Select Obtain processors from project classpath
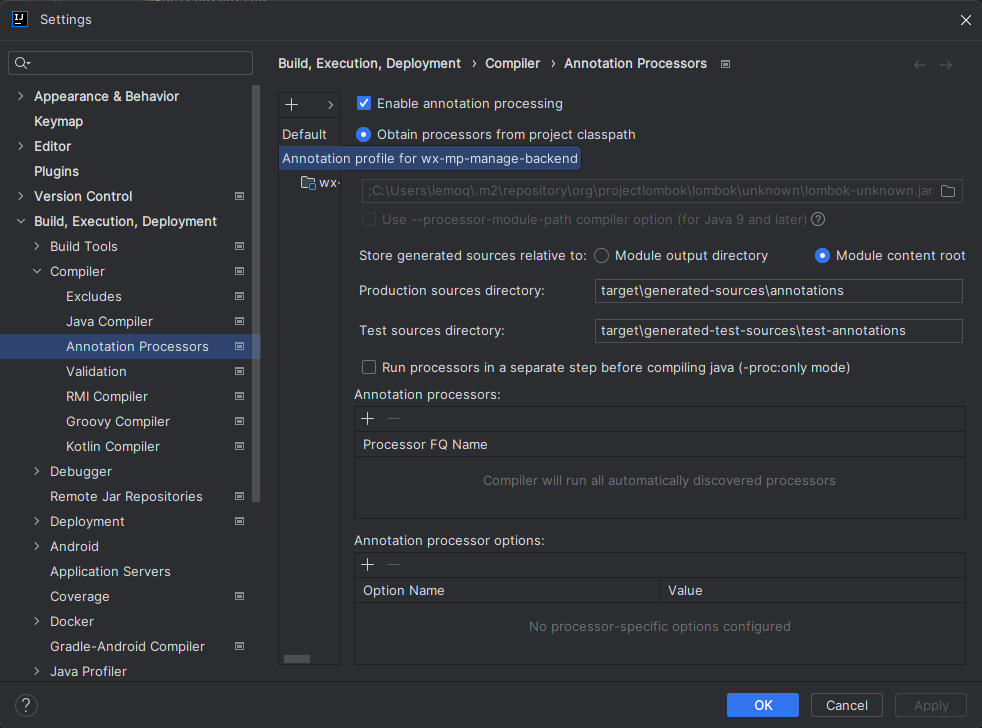Viewport: 982px width, 728px height. point(363,135)
